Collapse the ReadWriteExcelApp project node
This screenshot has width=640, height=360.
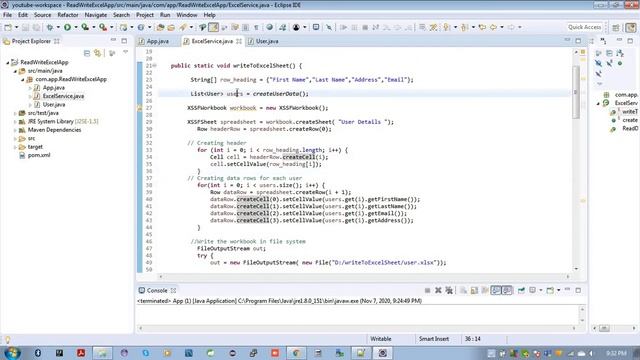click(8, 62)
